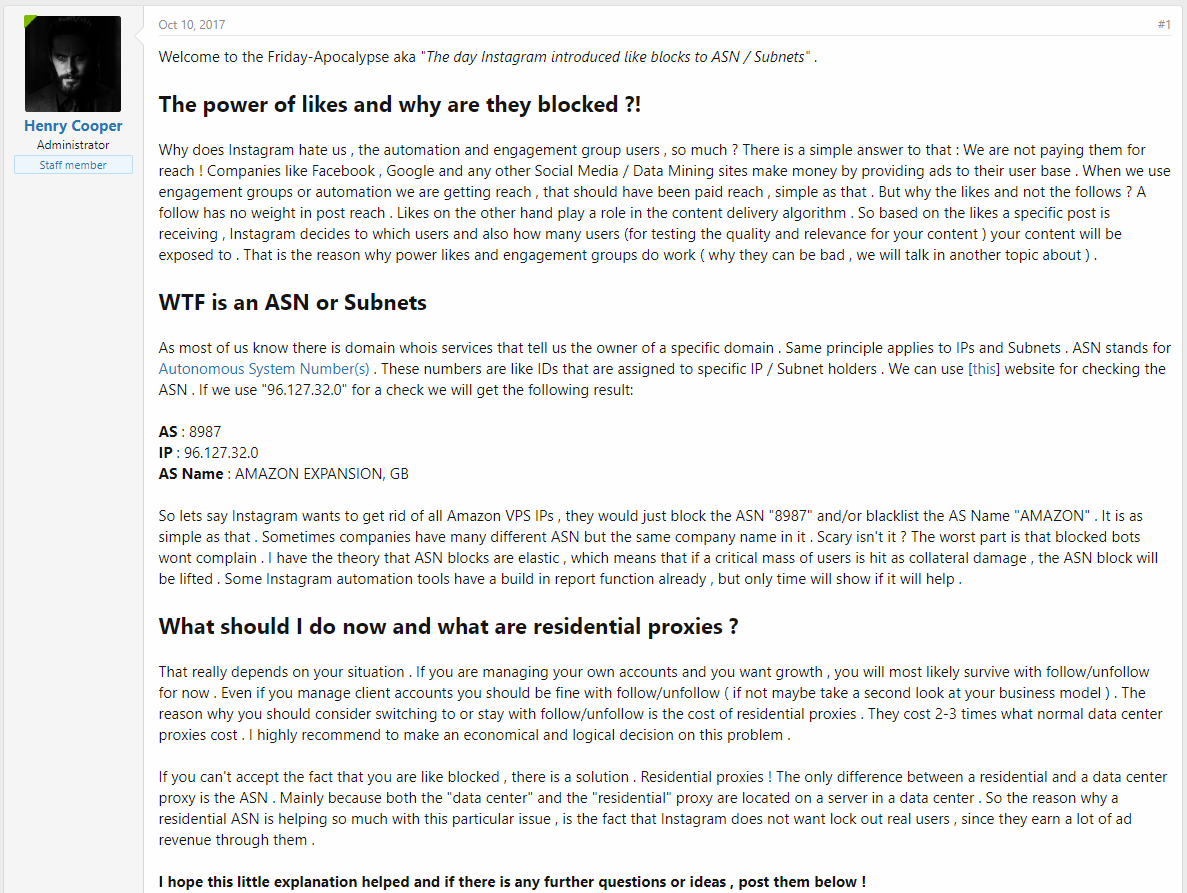The image size is (1187, 893).
Task: Open the Henry Cooper username link
Action: coord(73,126)
